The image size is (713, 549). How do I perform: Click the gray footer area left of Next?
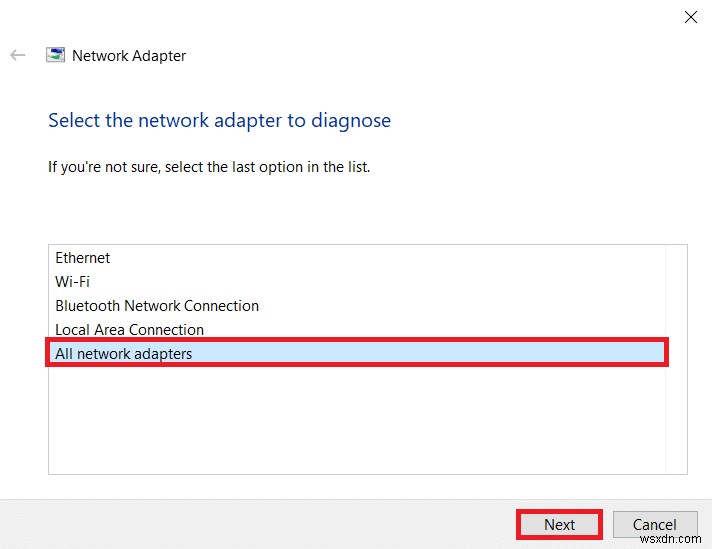tap(250, 524)
